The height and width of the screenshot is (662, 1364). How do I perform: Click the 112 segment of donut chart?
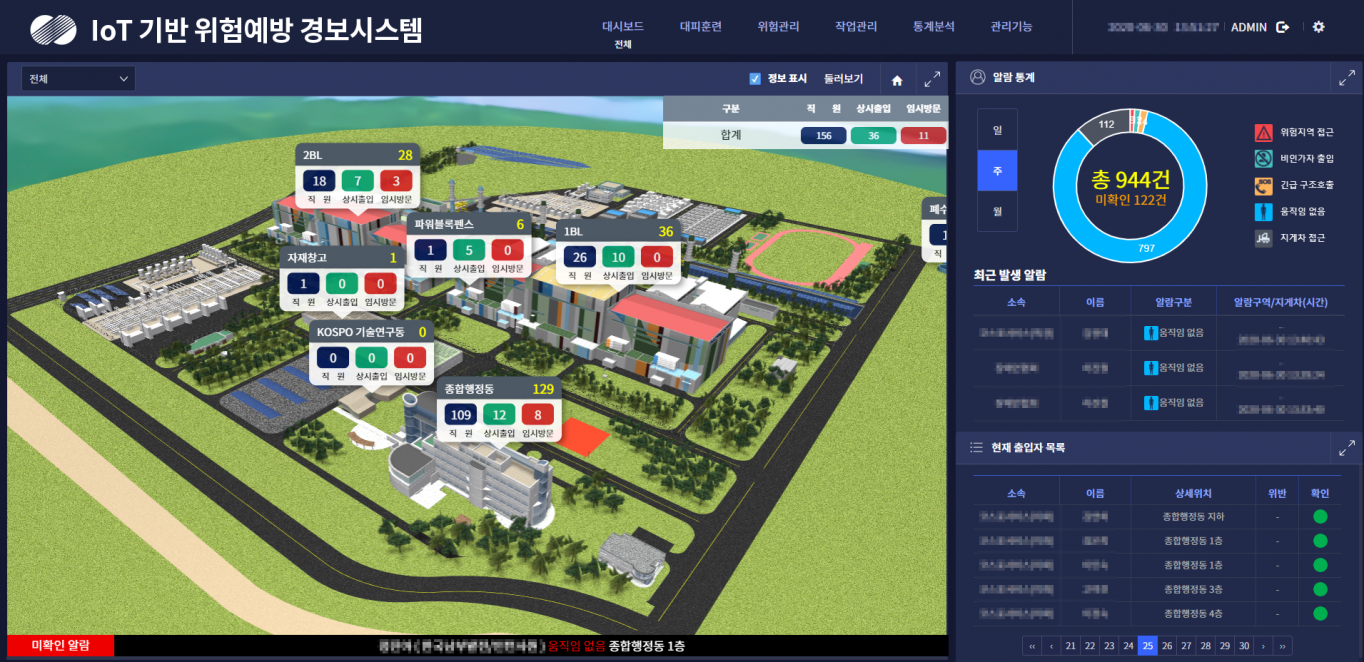pyautogui.click(x=1106, y=124)
